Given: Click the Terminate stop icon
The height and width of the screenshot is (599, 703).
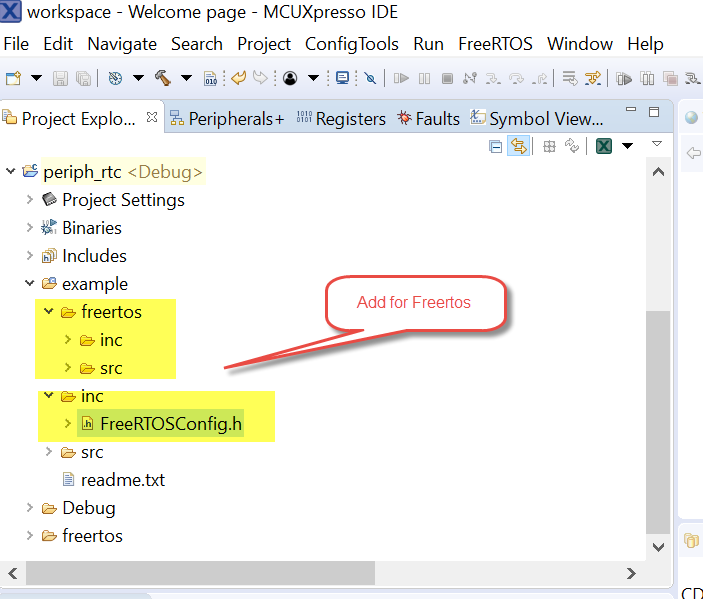Looking at the screenshot, I should tap(447, 78).
